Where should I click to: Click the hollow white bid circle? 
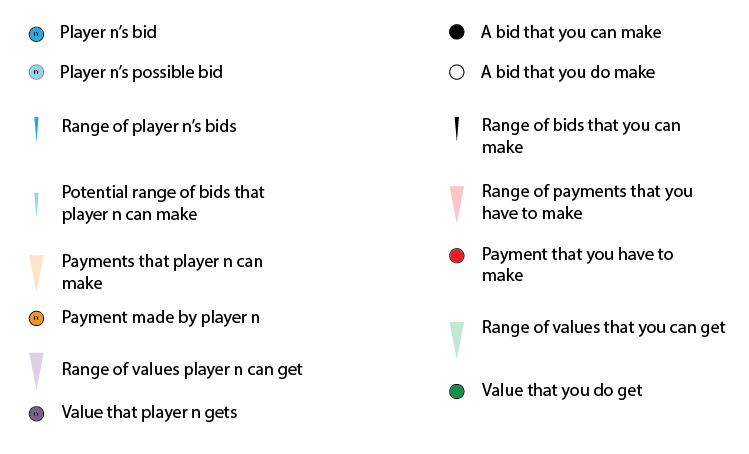click(457, 72)
